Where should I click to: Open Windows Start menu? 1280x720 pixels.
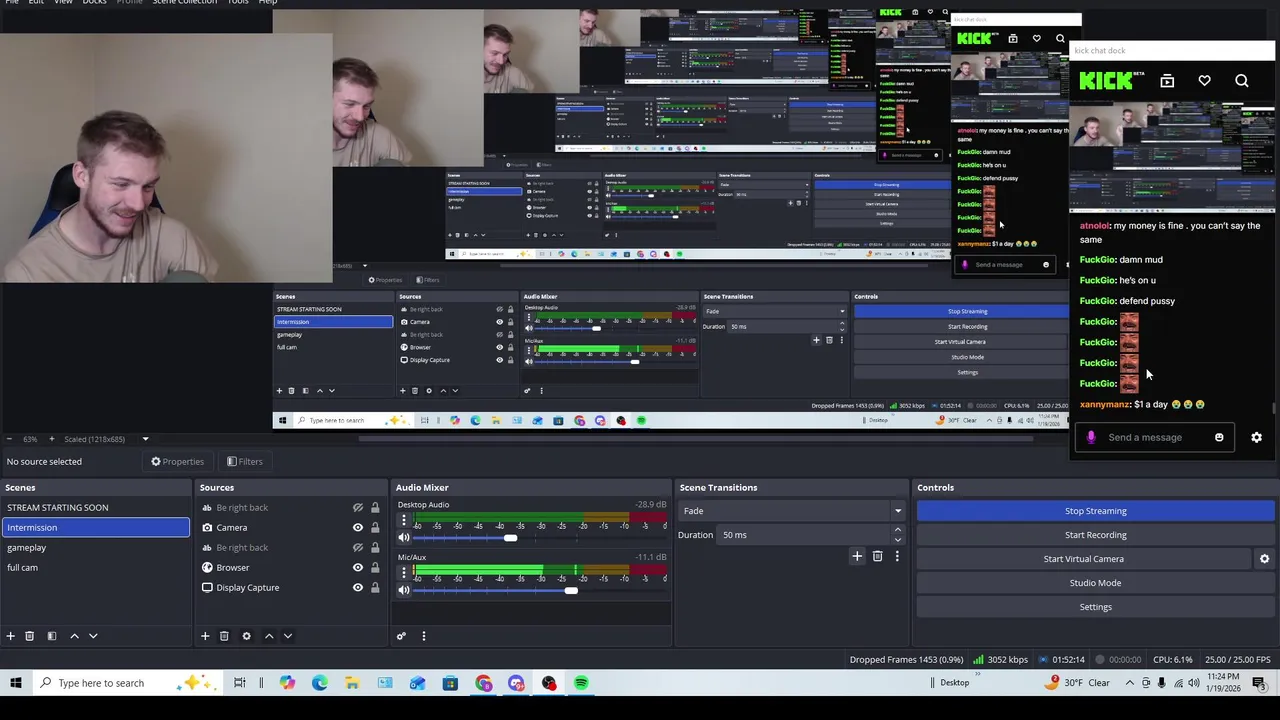click(x=16, y=683)
